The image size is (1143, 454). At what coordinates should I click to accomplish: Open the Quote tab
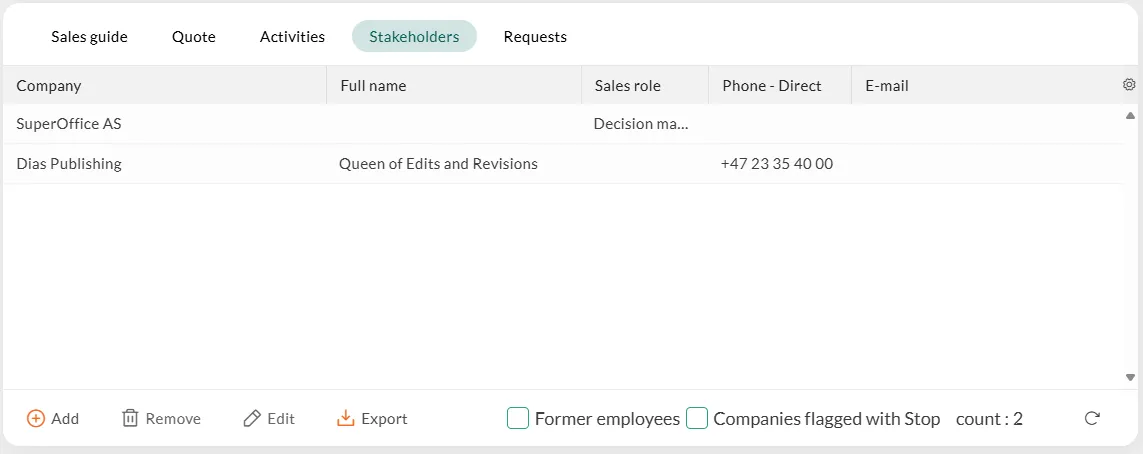click(194, 37)
